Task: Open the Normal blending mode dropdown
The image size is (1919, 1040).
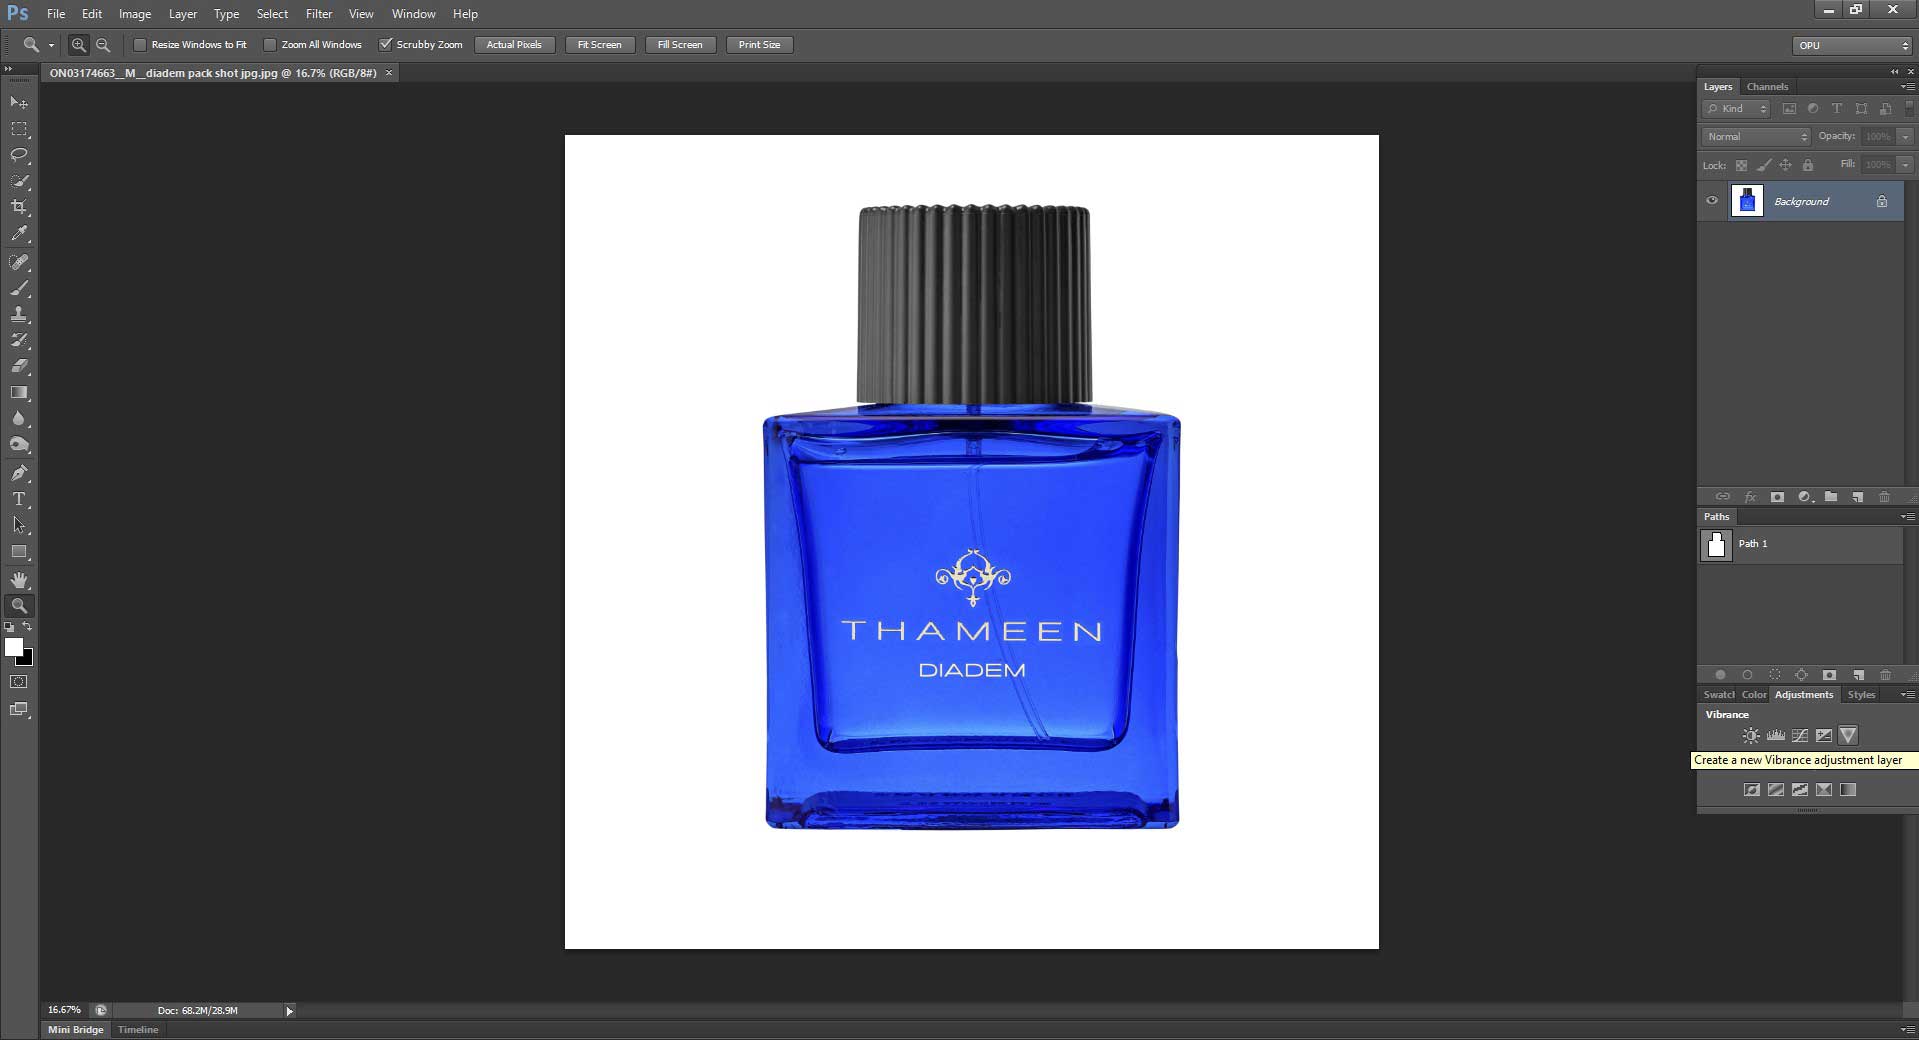Action: pos(1755,136)
